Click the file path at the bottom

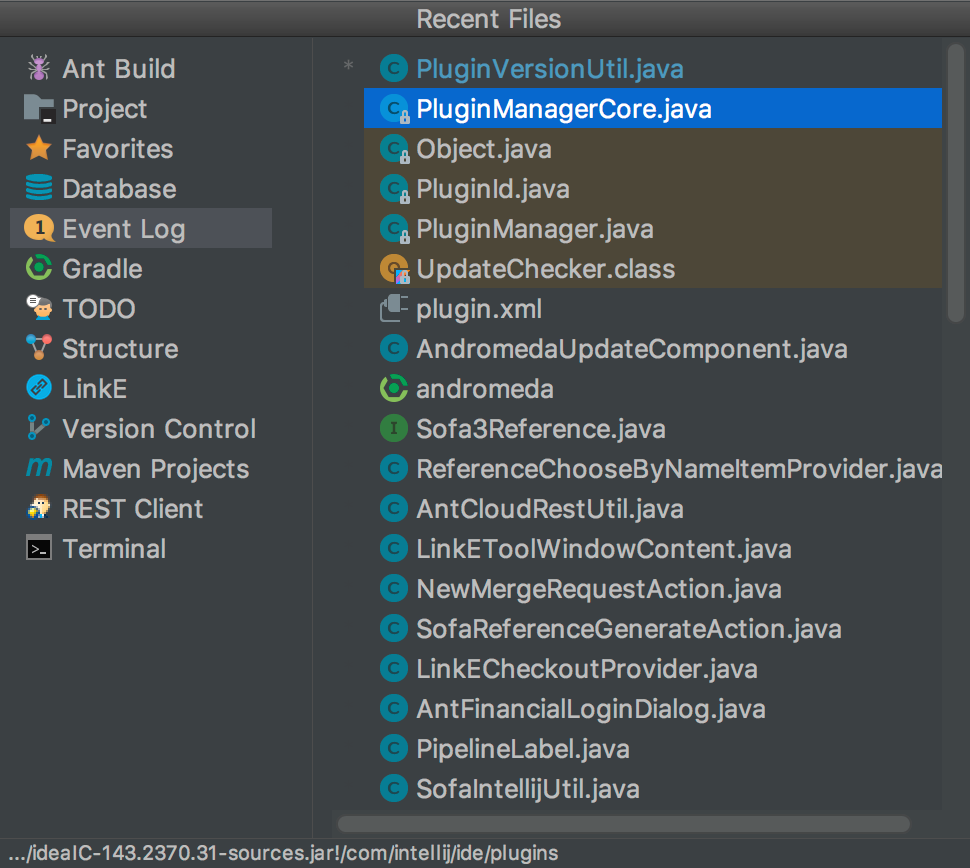pyautogui.click(x=283, y=853)
